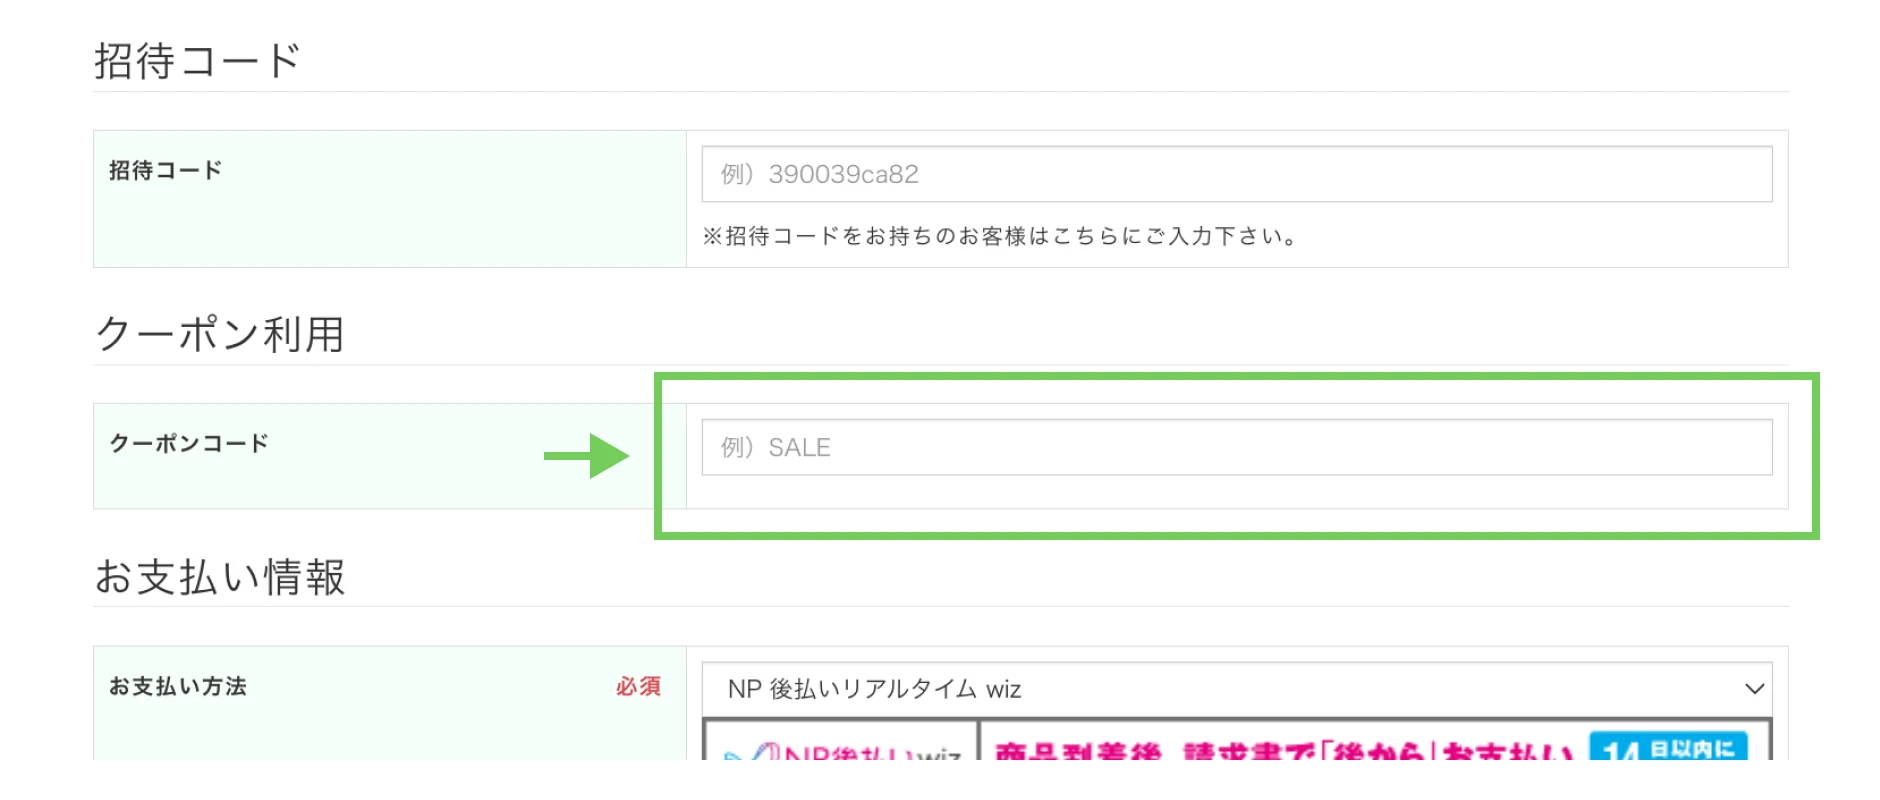Focus the クーポンコード coupon code input
The image size is (1880, 800).
1236,447
